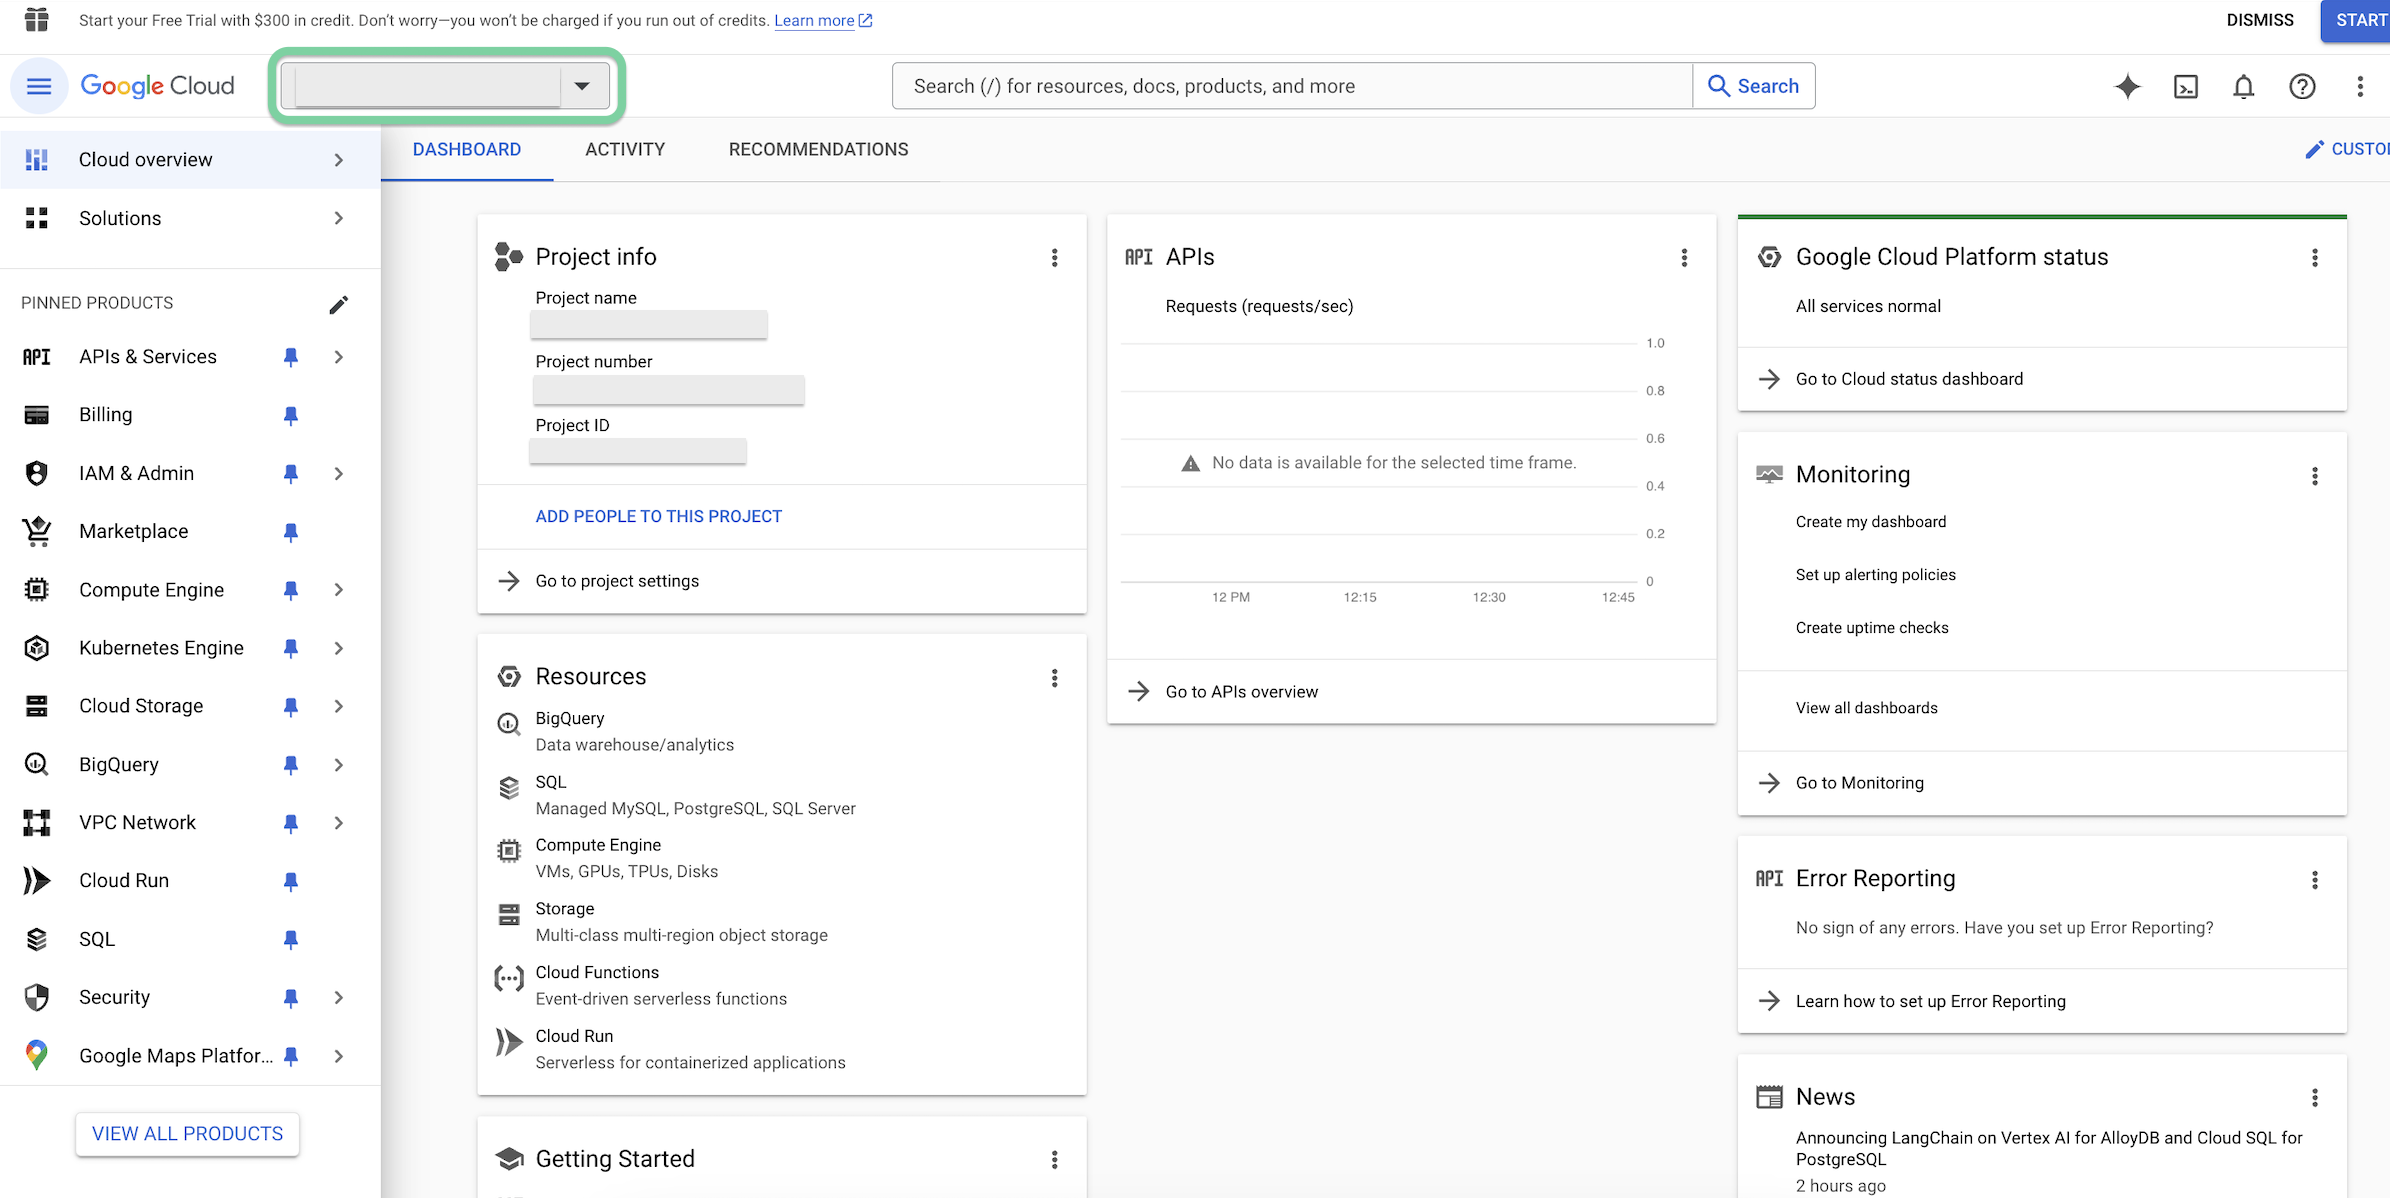Open News card three-dot menu
The width and height of the screenshot is (2390, 1198).
(x=2315, y=1098)
